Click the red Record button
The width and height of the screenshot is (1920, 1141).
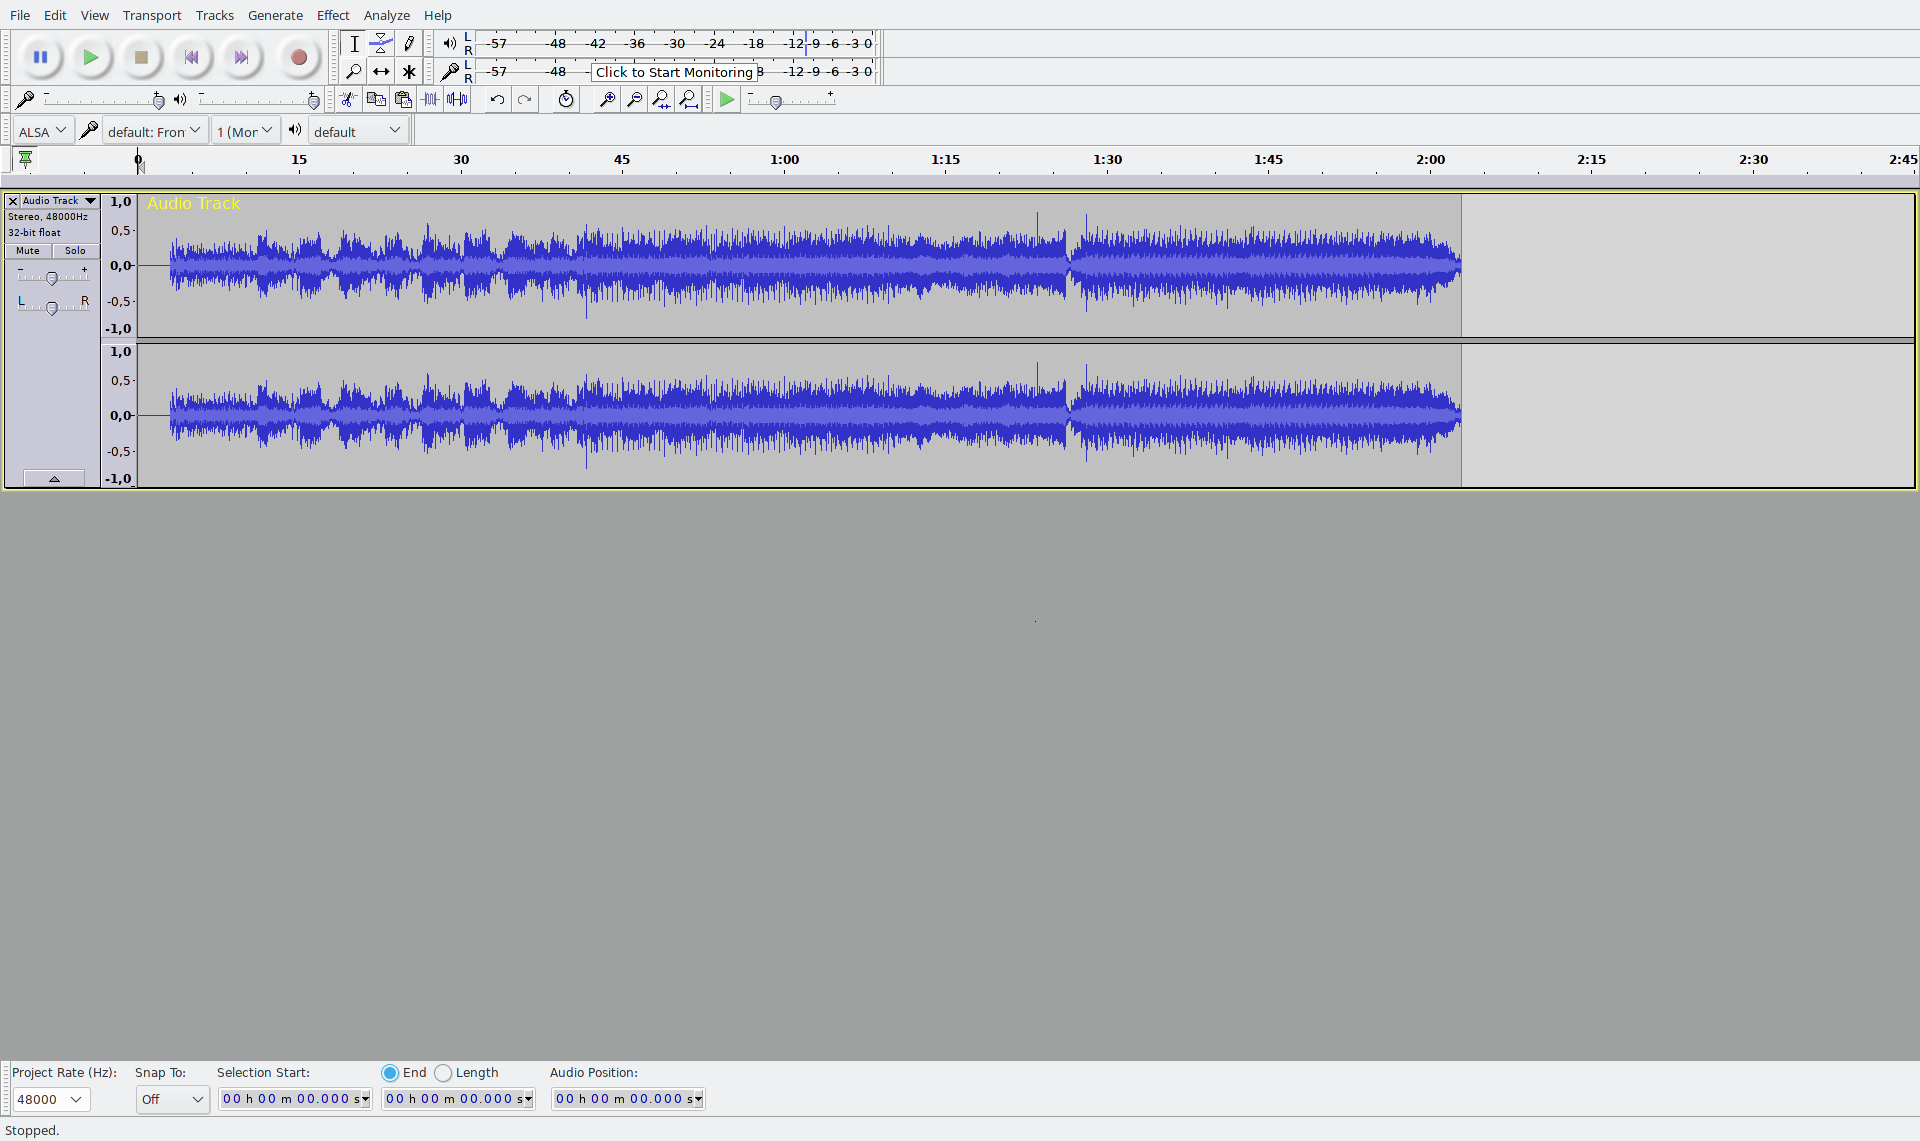coord(298,58)
